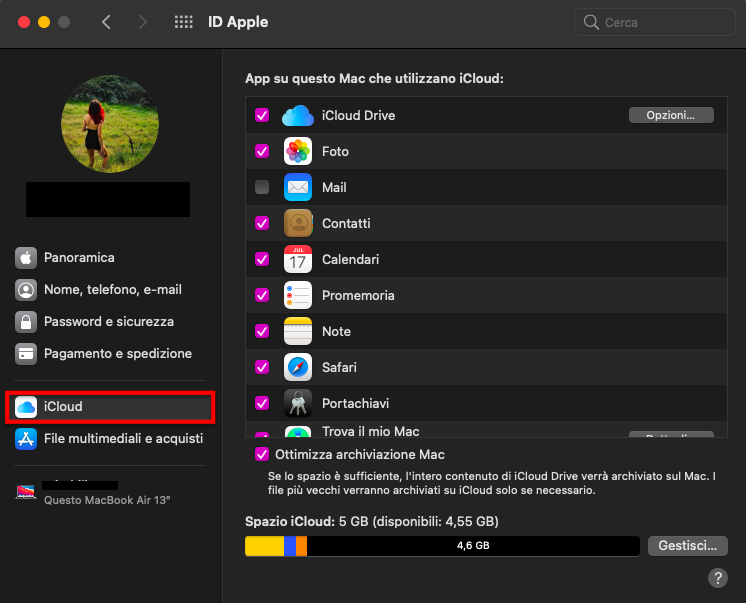This screenshot has height=603, width=746.
Task: Show all preferences grid icon
Action: click(x=184, y=22)
